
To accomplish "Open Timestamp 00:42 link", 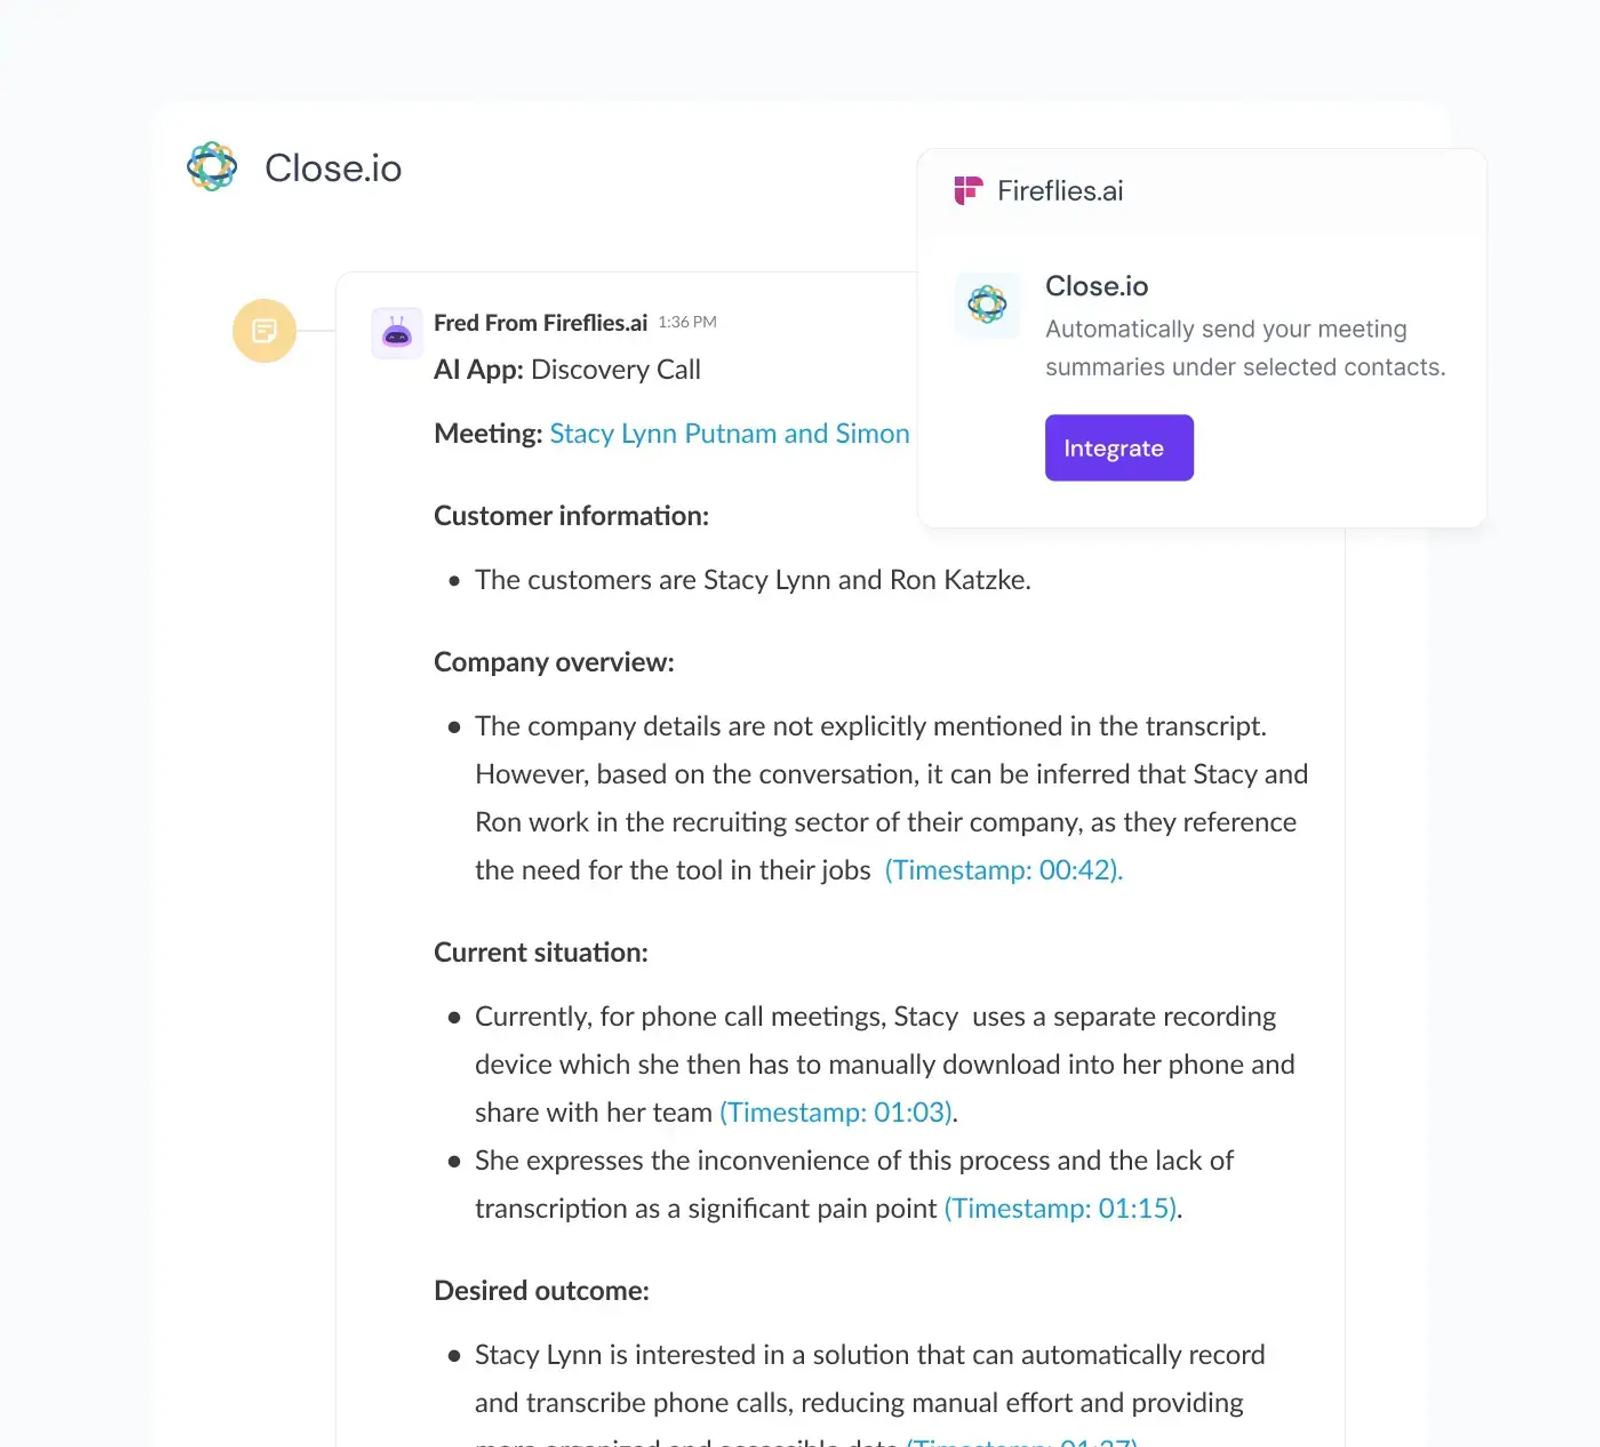I will tap(1003, 870).
